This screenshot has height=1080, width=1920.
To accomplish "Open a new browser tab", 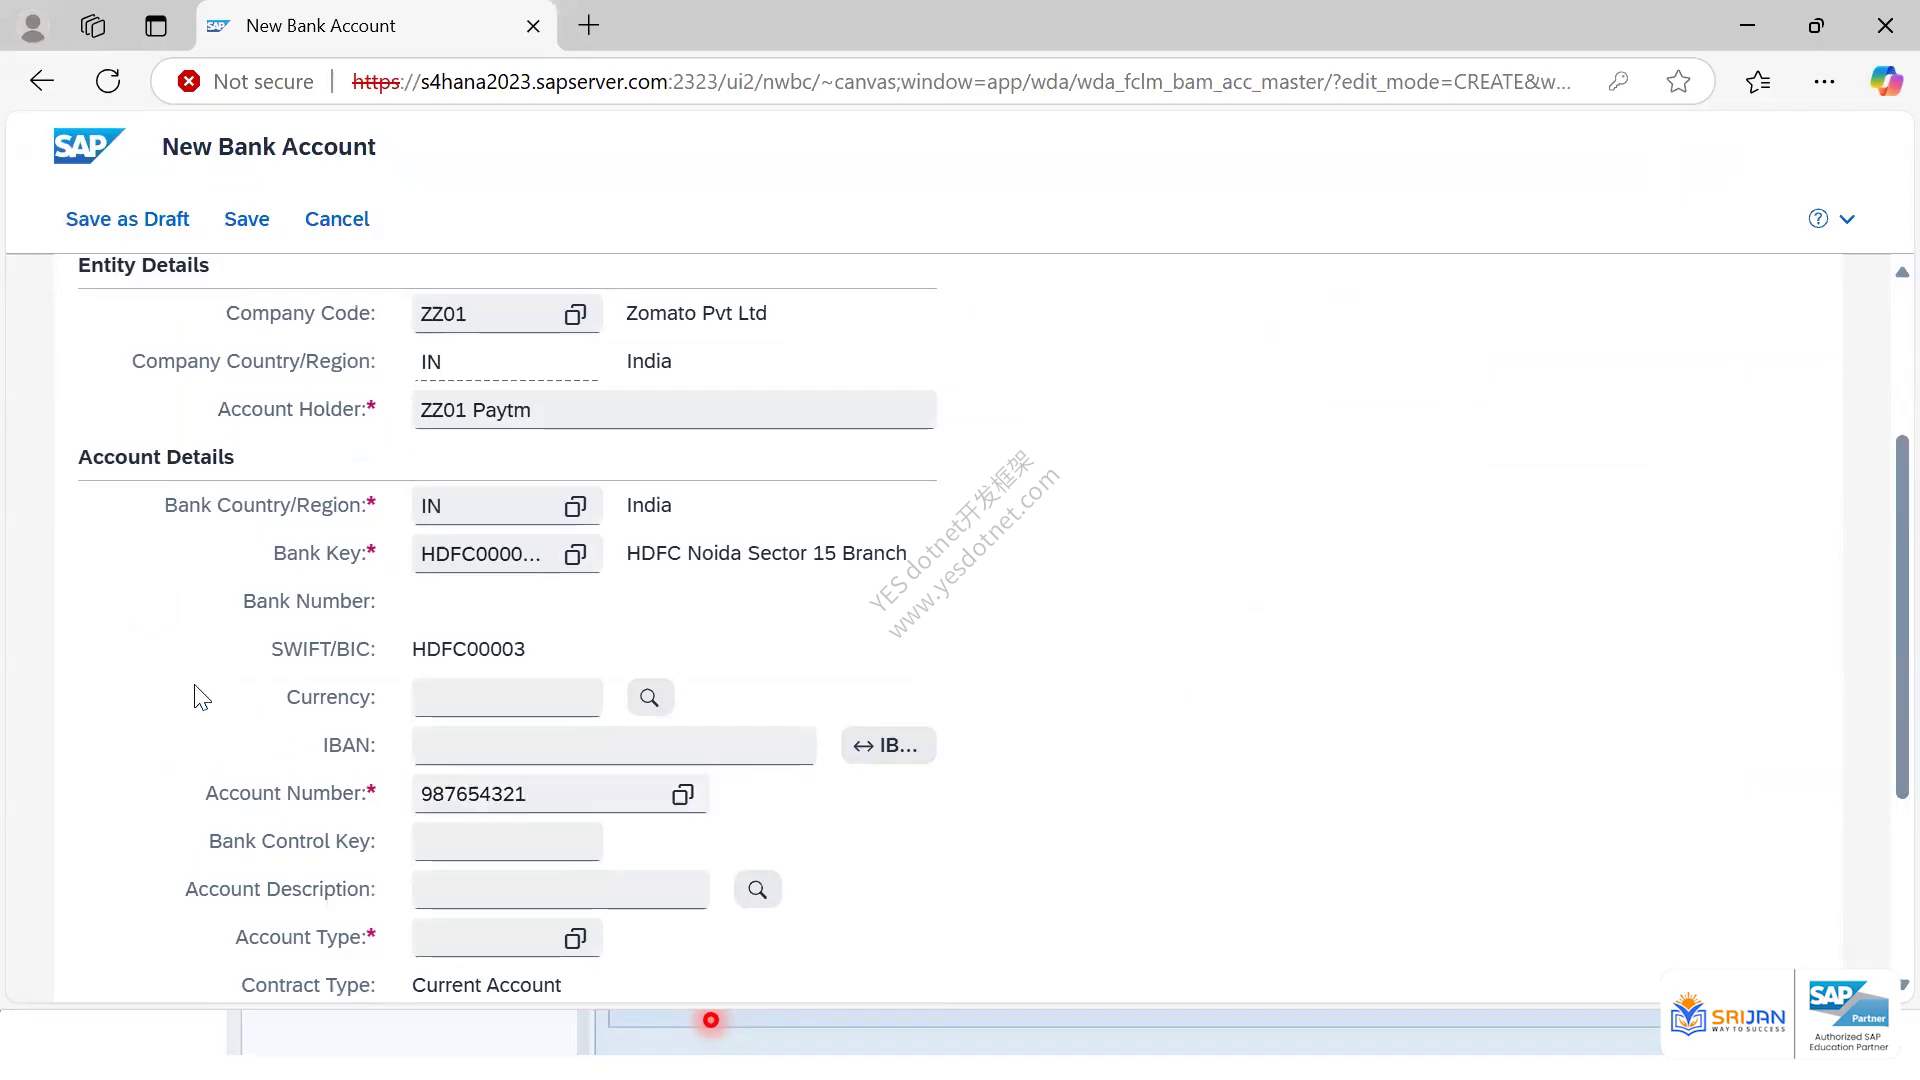I will (589, 26).
